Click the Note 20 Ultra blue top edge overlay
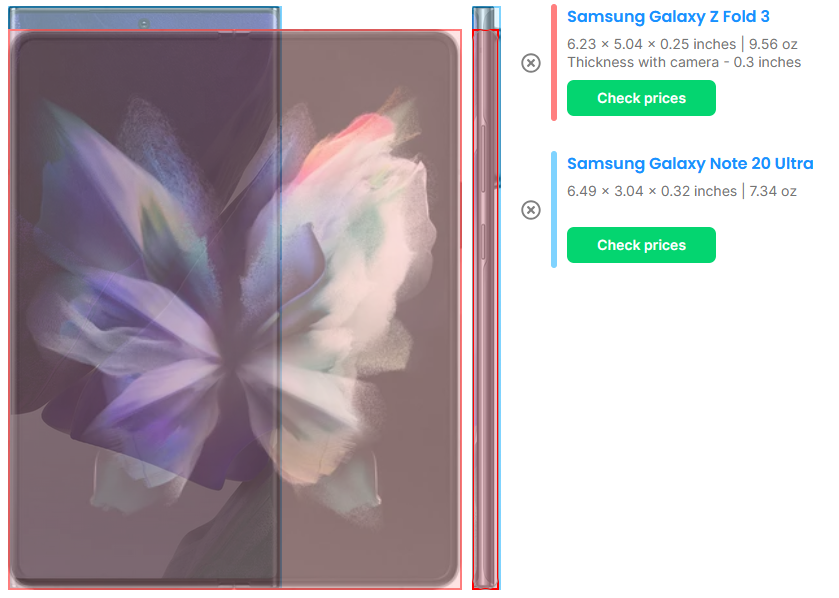 144,18
